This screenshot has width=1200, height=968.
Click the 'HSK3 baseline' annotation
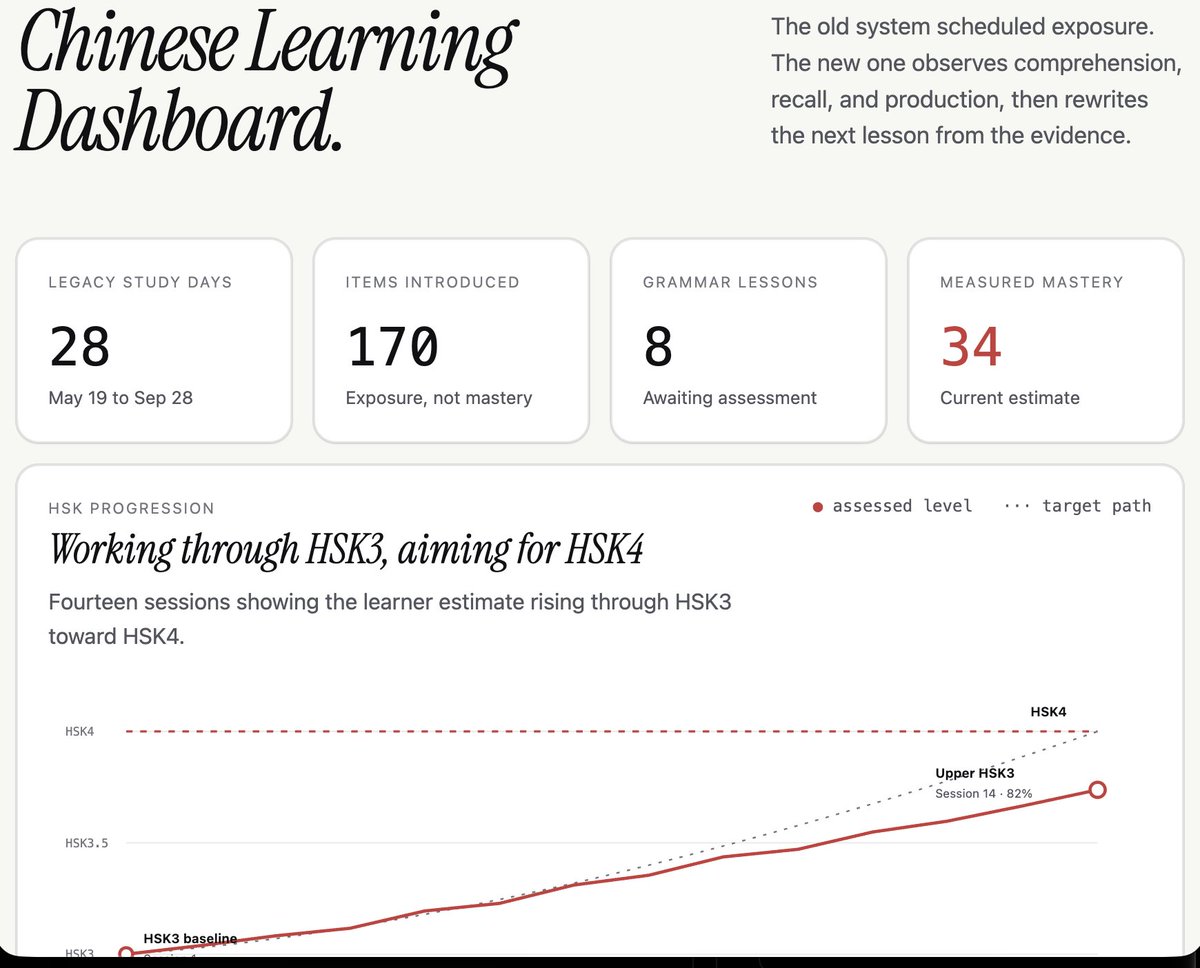pos(190,939)
